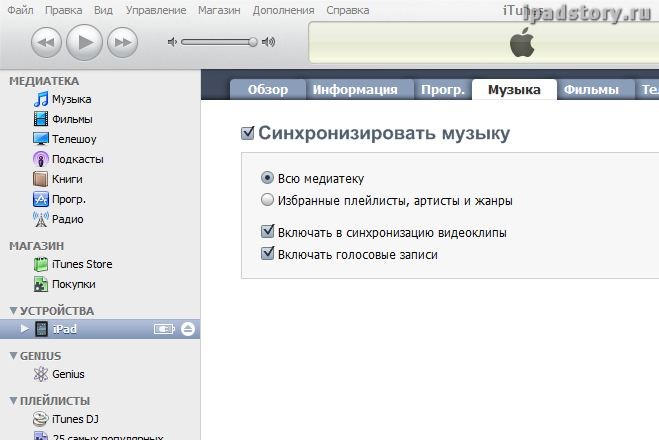Open the Genius atom icon
The height and width of the screenshot is (440, 659).
coord(41,374)
